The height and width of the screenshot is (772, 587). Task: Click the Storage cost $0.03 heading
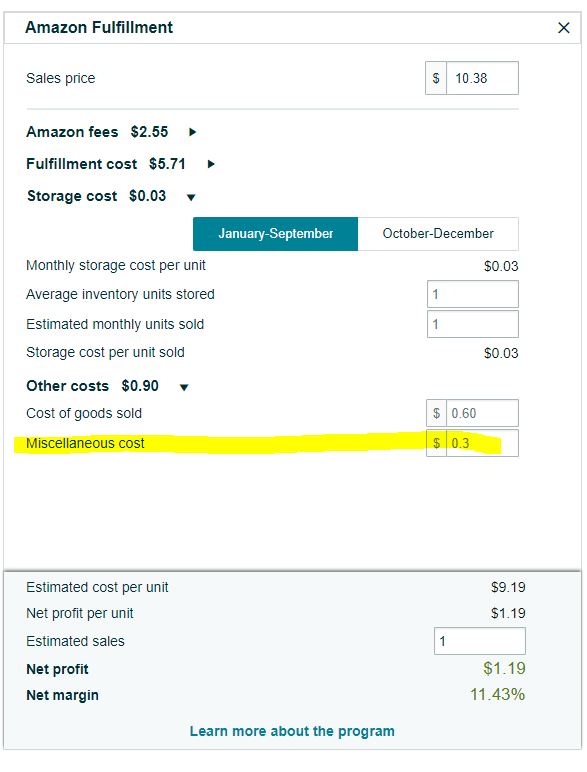pyautogui.click(x=97, y=196)
